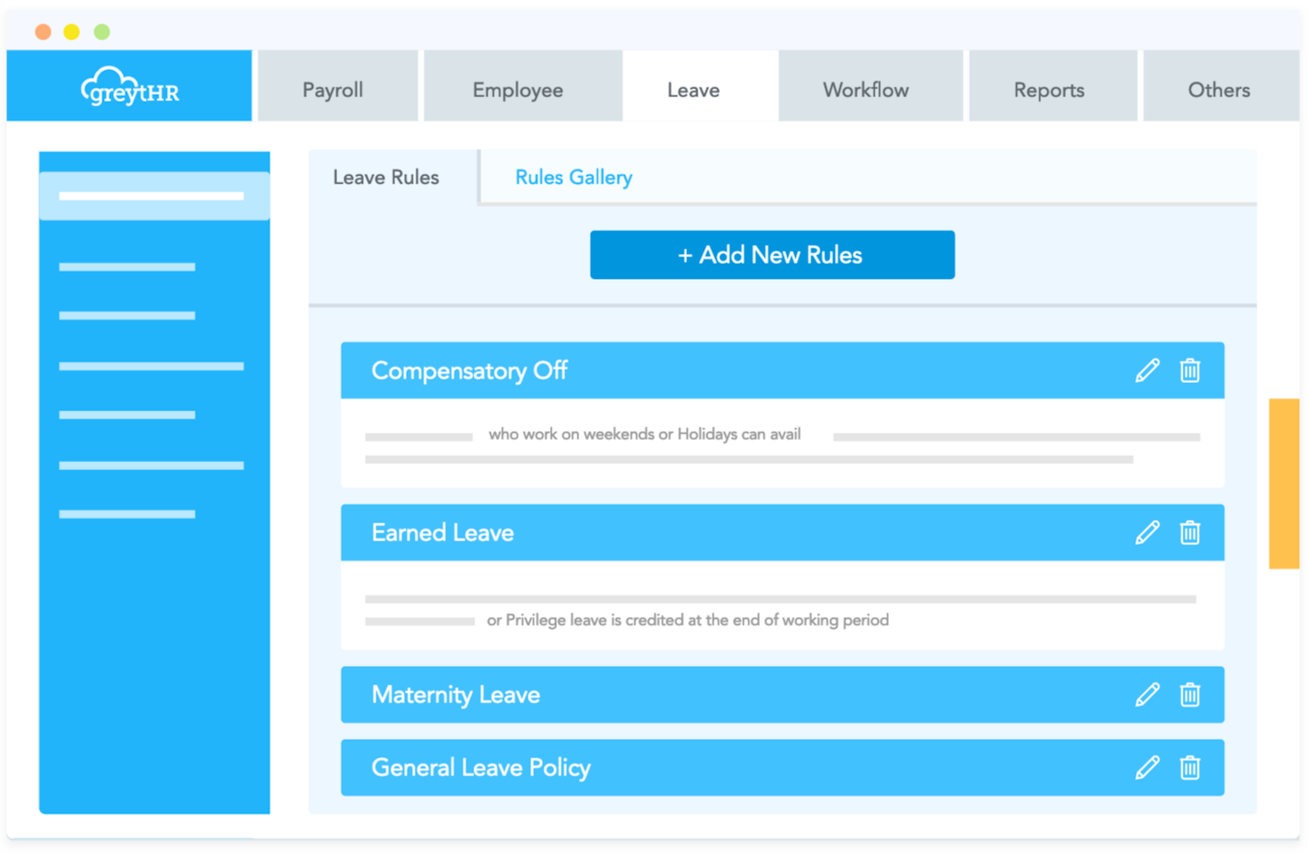
Task: Select the highlighted sidebar menu item
Action: (154, 193)
